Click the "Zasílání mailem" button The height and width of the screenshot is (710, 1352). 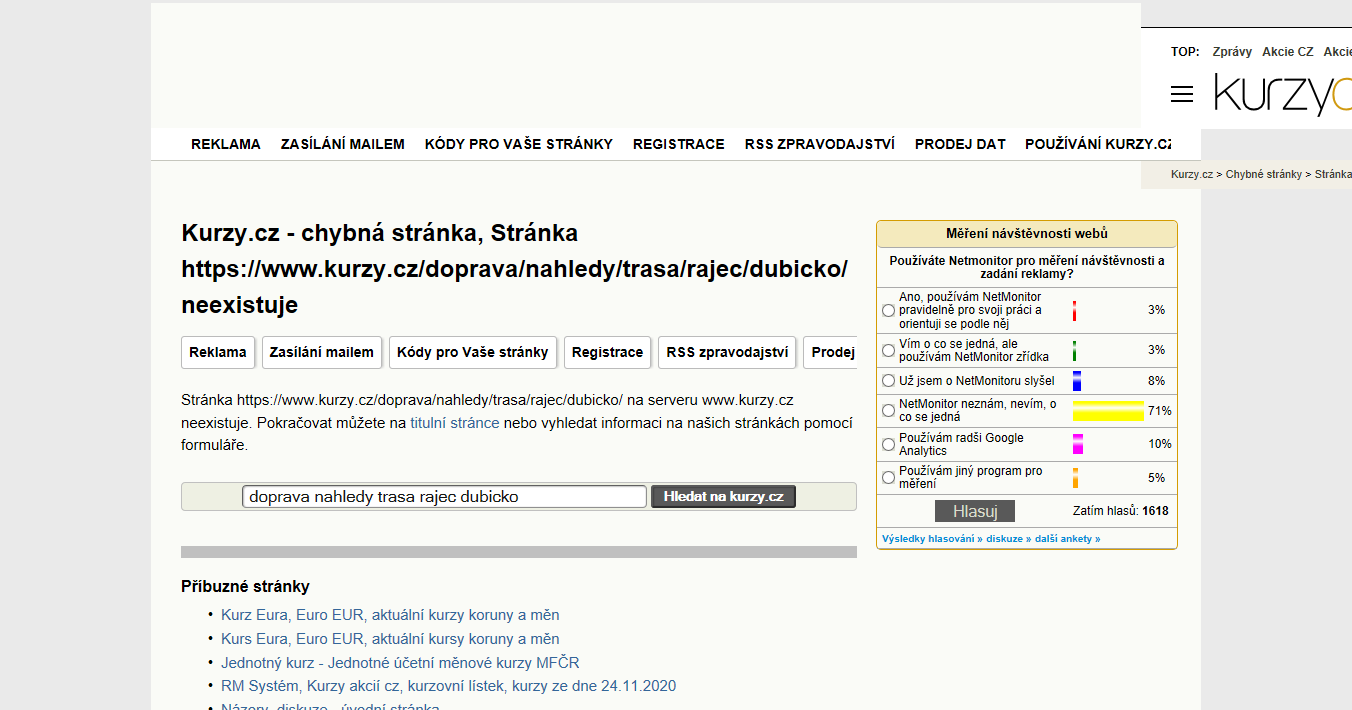point(322,352)
